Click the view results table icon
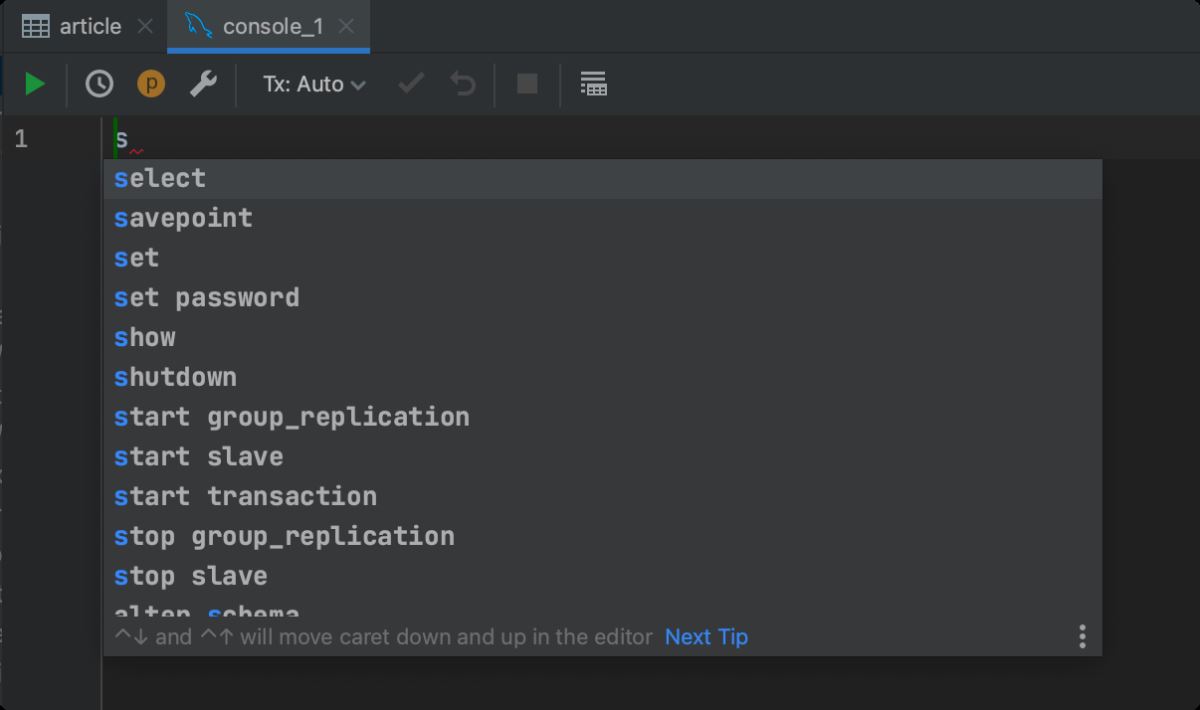This screenshot has height=710, width=1200. click(x=594, y=84)
